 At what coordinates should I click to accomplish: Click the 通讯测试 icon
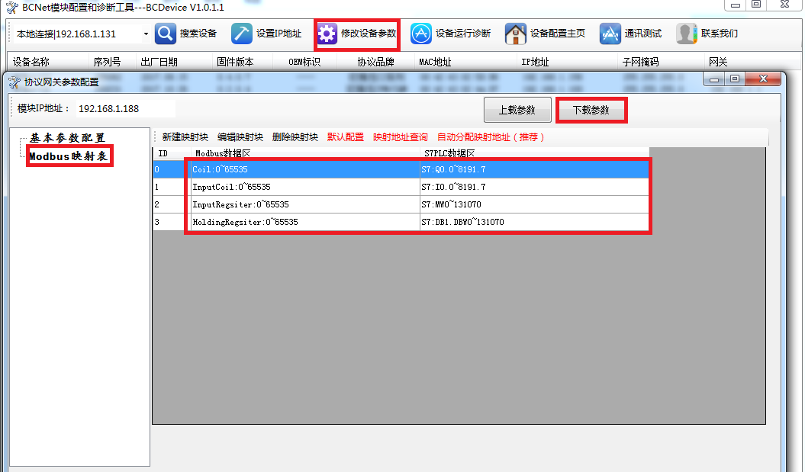pyautogui.click(x=610, y=34)
